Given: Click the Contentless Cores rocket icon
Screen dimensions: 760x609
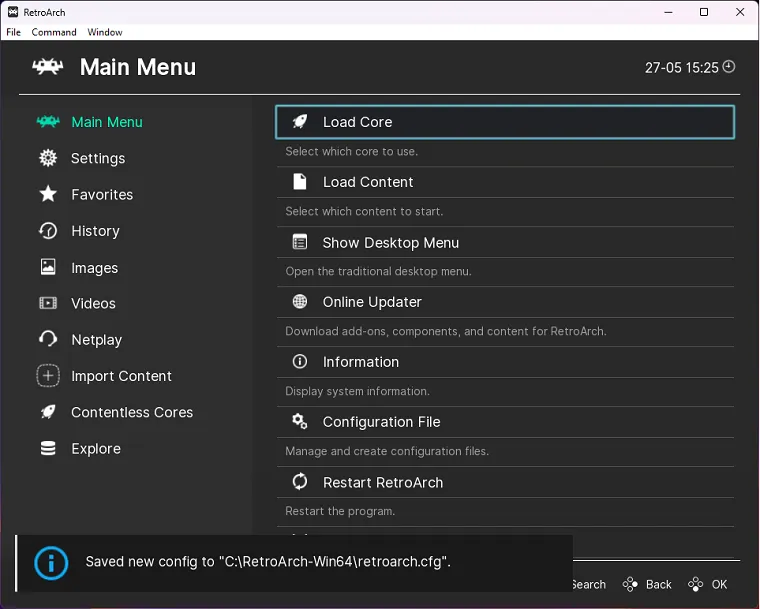Looking at the screenshot, I should [x=48, y=412].
